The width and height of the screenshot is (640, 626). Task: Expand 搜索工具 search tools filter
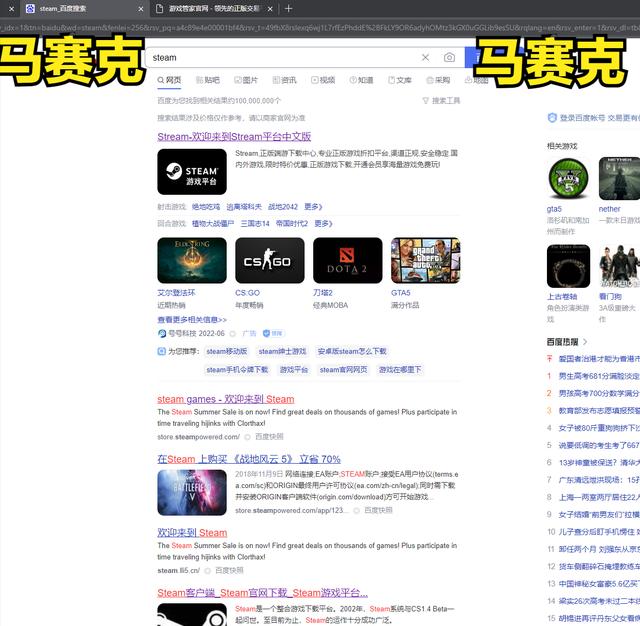click(440, 101)
